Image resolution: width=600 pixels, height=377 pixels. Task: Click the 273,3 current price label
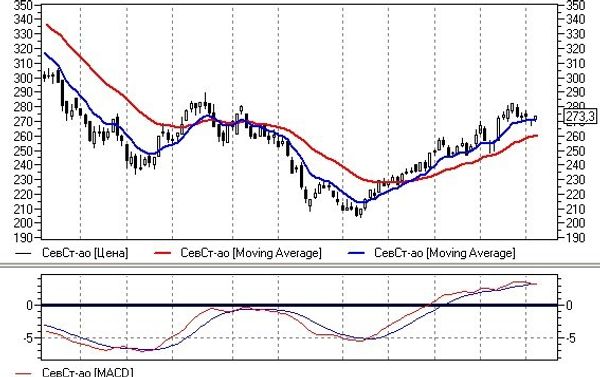click(x=580, y=116)
